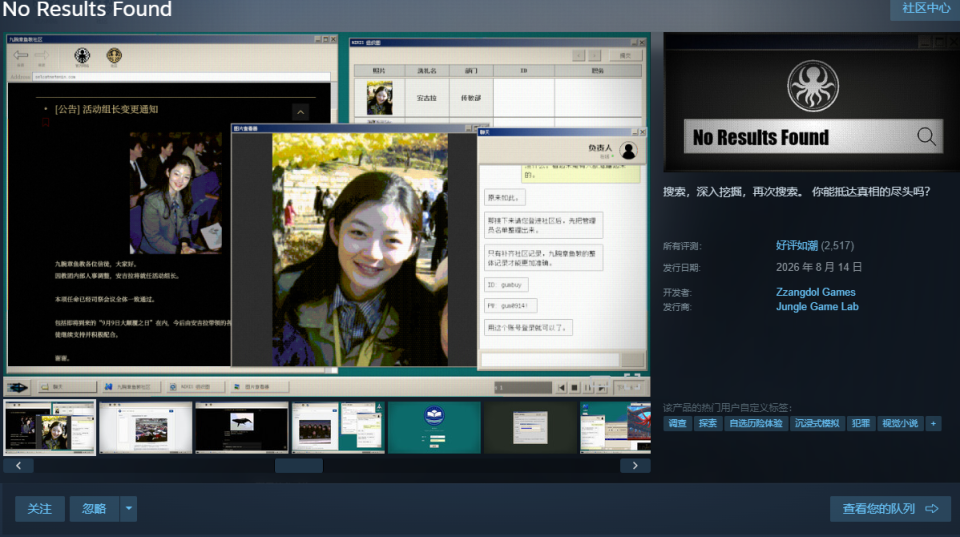The height and width of the screenshot is (537, 960).
Task: Click the in-game taskbar start fish icon
Action: pyautogui.click(x=17, y=387)
